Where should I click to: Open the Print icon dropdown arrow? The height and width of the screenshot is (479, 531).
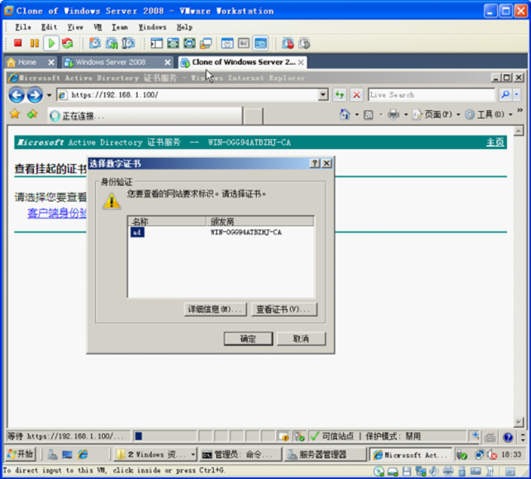pos(406,115)
